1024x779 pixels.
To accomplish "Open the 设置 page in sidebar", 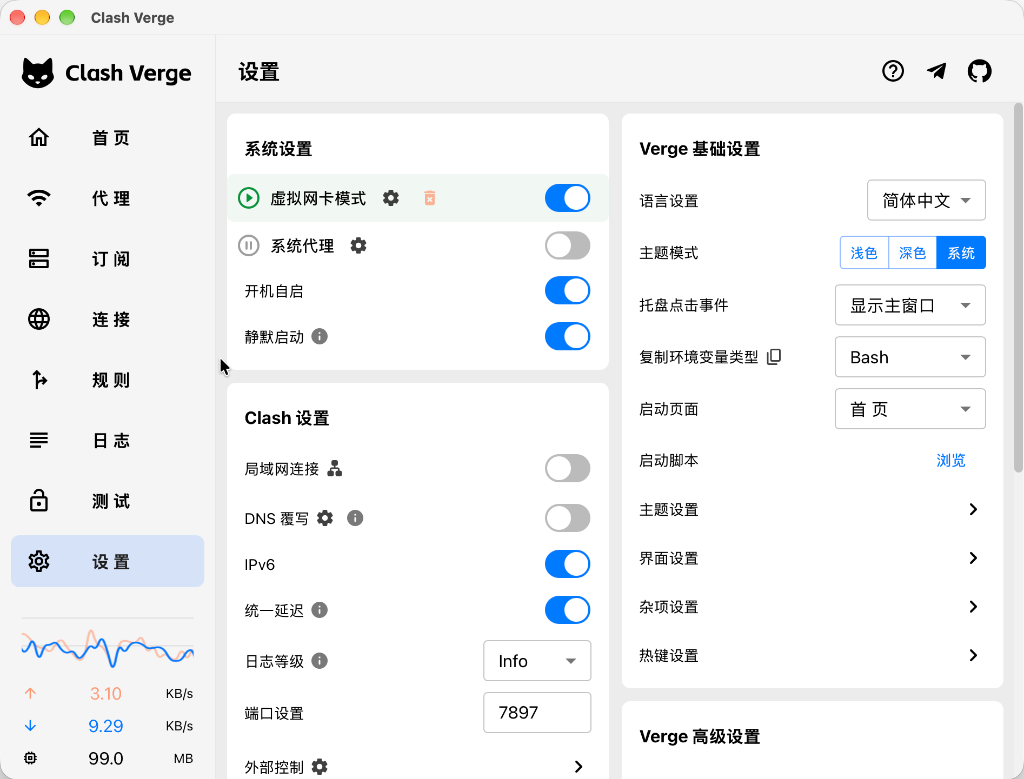I will pyautogui.click(x=107, y=561).
